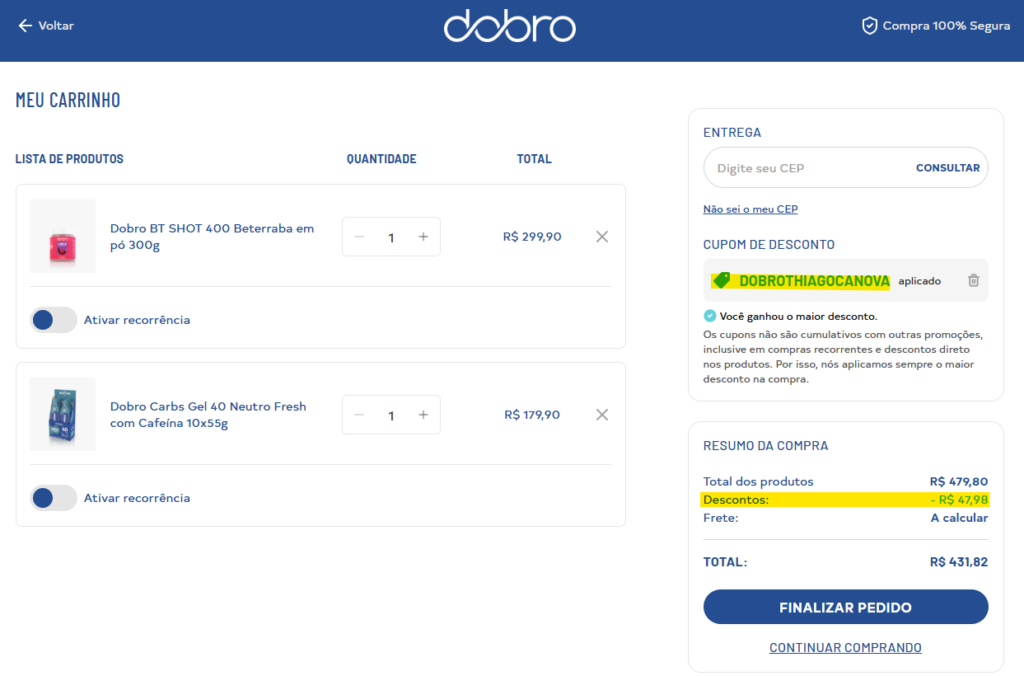Click the quantity value of Carbs Gel 40
The width and height of the screenshot is (1024, 676).
pyautogui.click(x=391, y=415)
